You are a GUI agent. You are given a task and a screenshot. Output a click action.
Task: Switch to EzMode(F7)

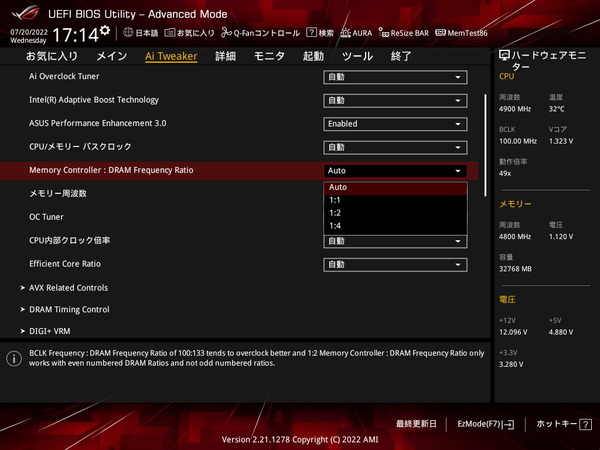(x=486, y=424)
